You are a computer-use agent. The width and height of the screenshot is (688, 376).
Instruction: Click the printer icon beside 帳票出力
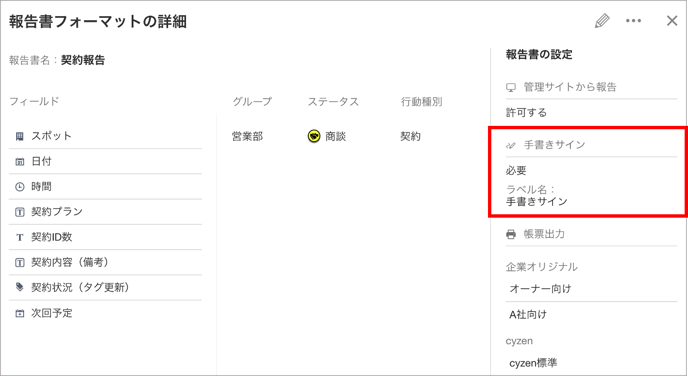[x=511, y=234]
